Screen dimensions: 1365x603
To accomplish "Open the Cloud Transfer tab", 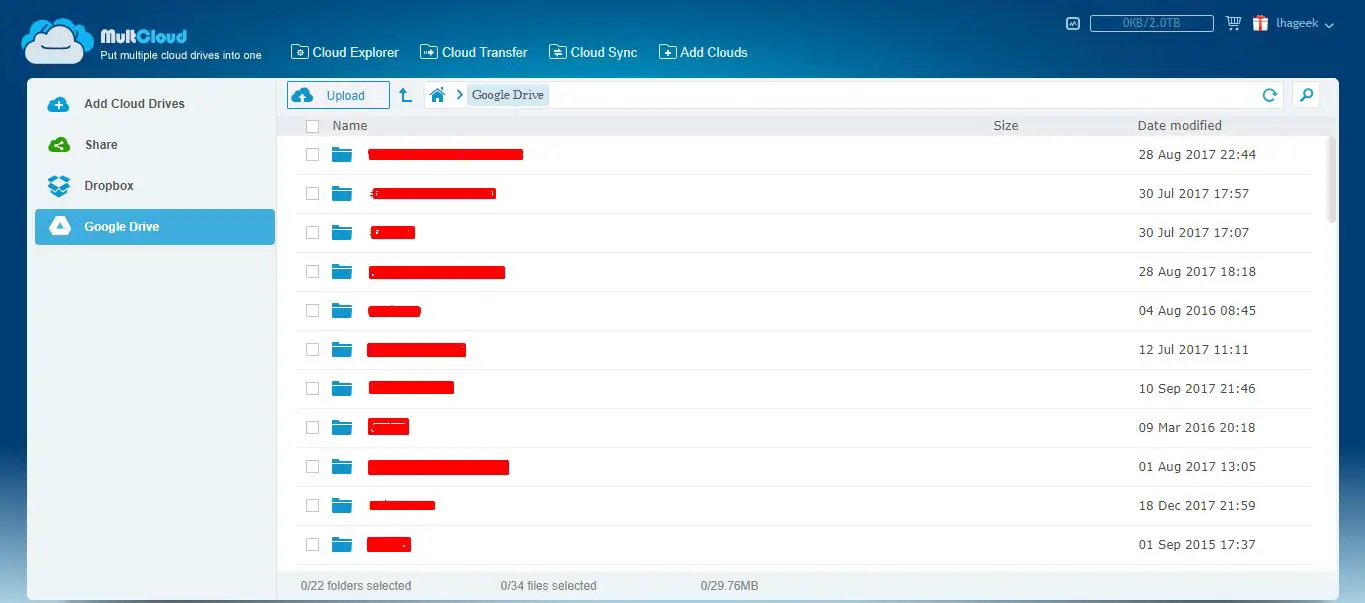I will click(474, 52).
